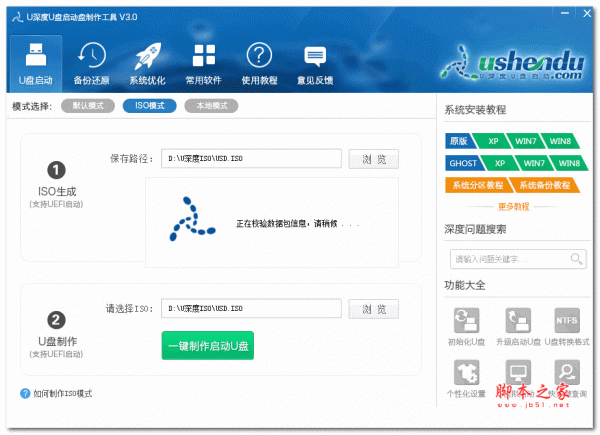Open the 使用教程 help tutorial
The height and width of the screenshot is (435, 600).
tap(259, 64)
